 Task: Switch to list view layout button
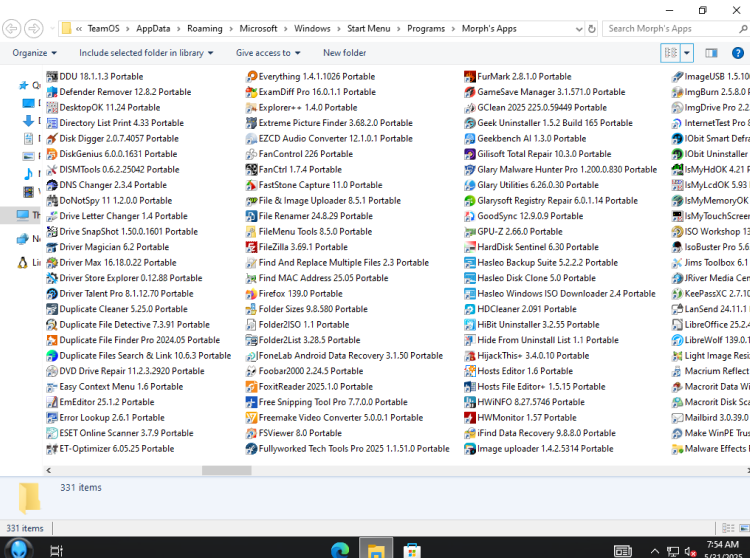point(671,53)
